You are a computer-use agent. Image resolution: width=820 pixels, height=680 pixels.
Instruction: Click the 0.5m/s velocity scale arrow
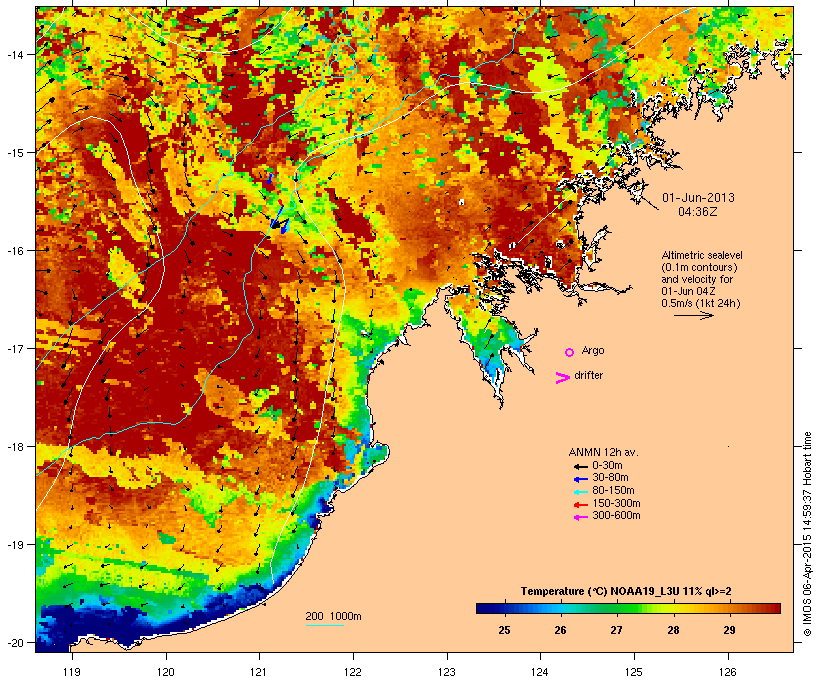693,315
